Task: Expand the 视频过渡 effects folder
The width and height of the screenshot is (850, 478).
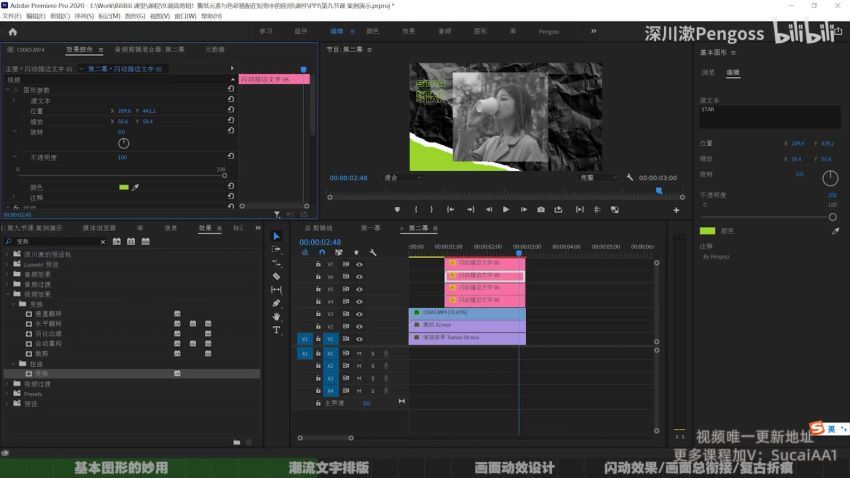Action: point(7,384)
